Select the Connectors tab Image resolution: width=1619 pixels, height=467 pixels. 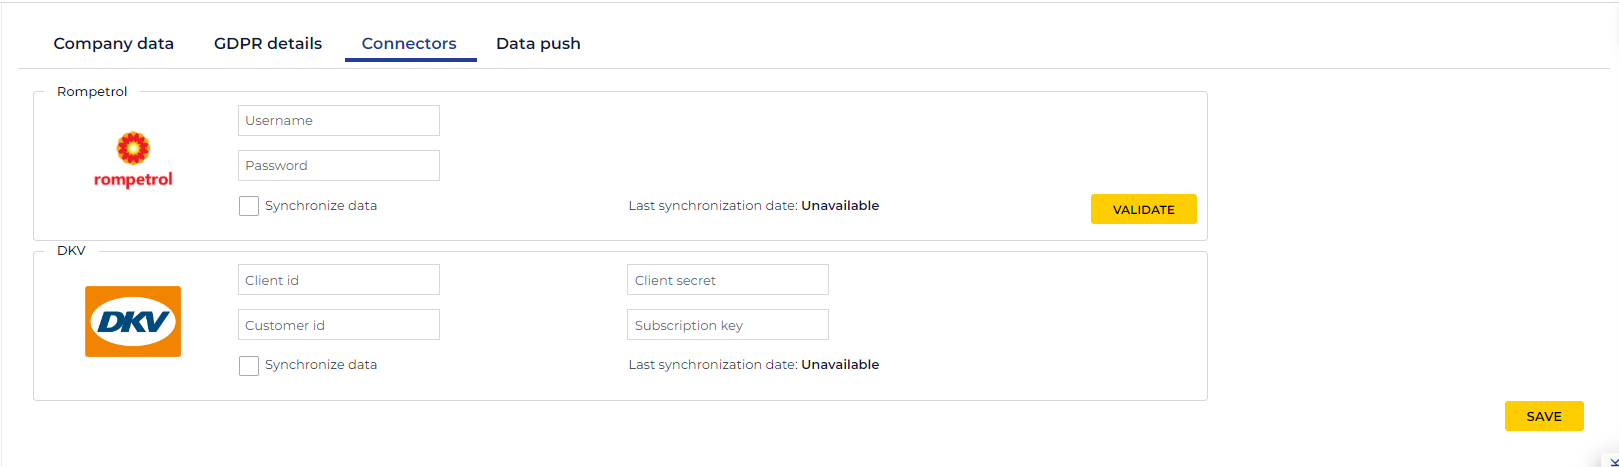pos(409,44)
